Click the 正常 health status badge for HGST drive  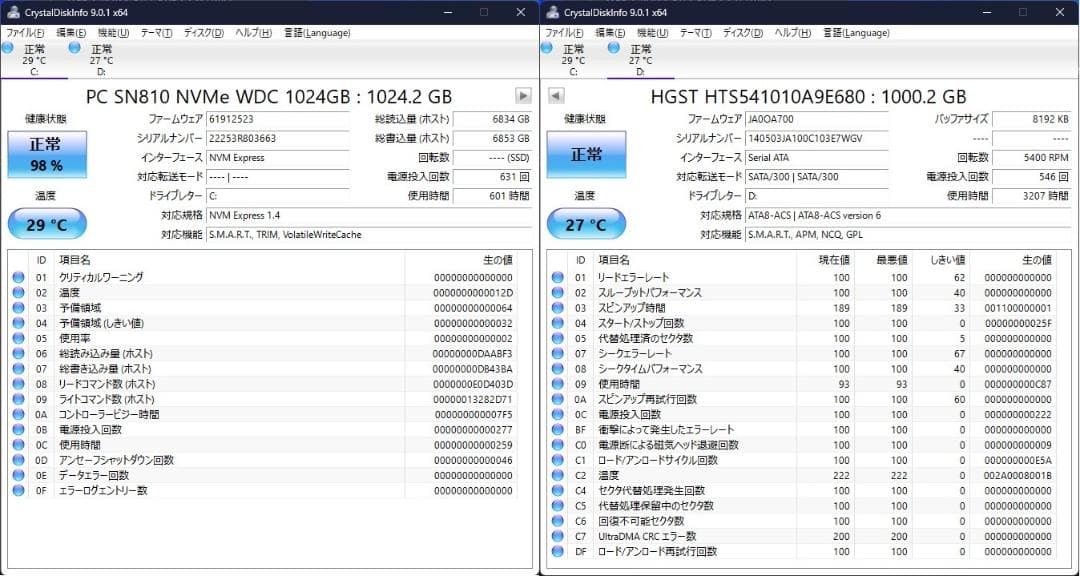click(x=588, y=156)
